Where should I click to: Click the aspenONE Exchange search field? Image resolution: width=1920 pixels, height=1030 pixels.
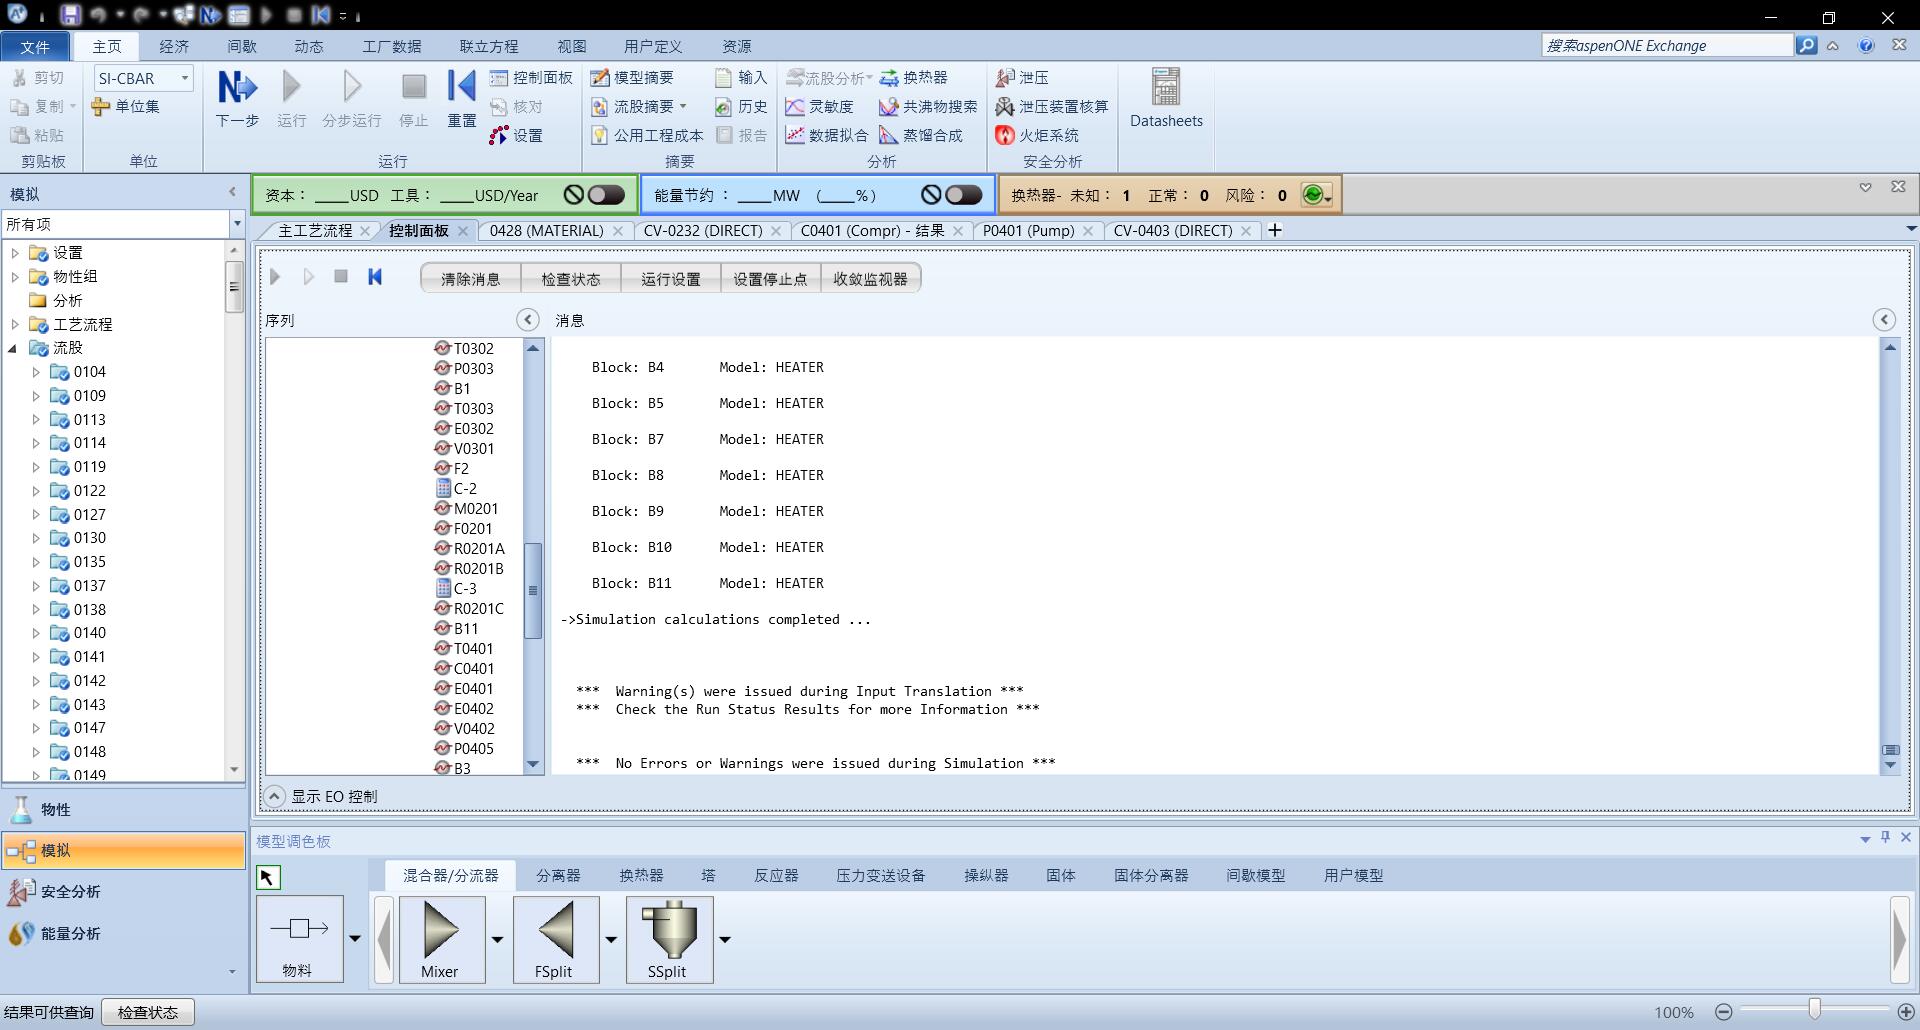coord(1667,45)
